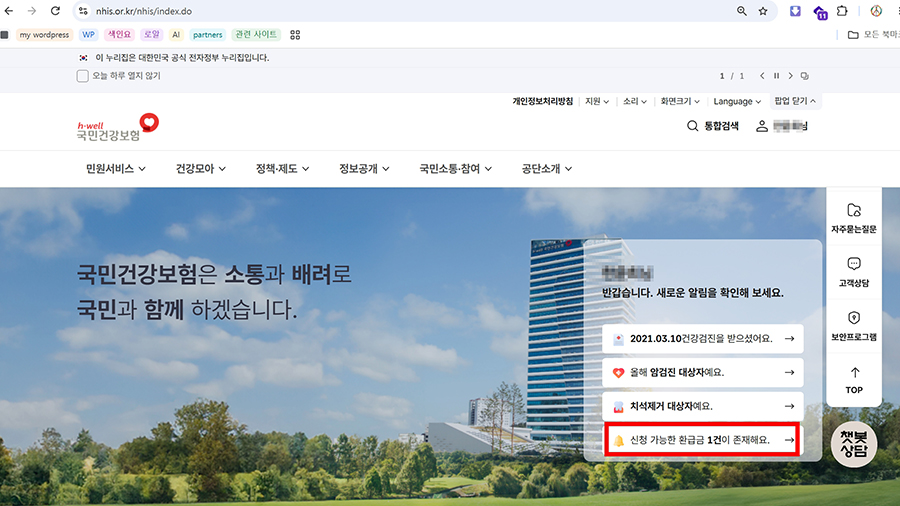Open the blue download extension icon
Image resolution: width=900 pixels, height=506 pixels.
pos(795,11)
